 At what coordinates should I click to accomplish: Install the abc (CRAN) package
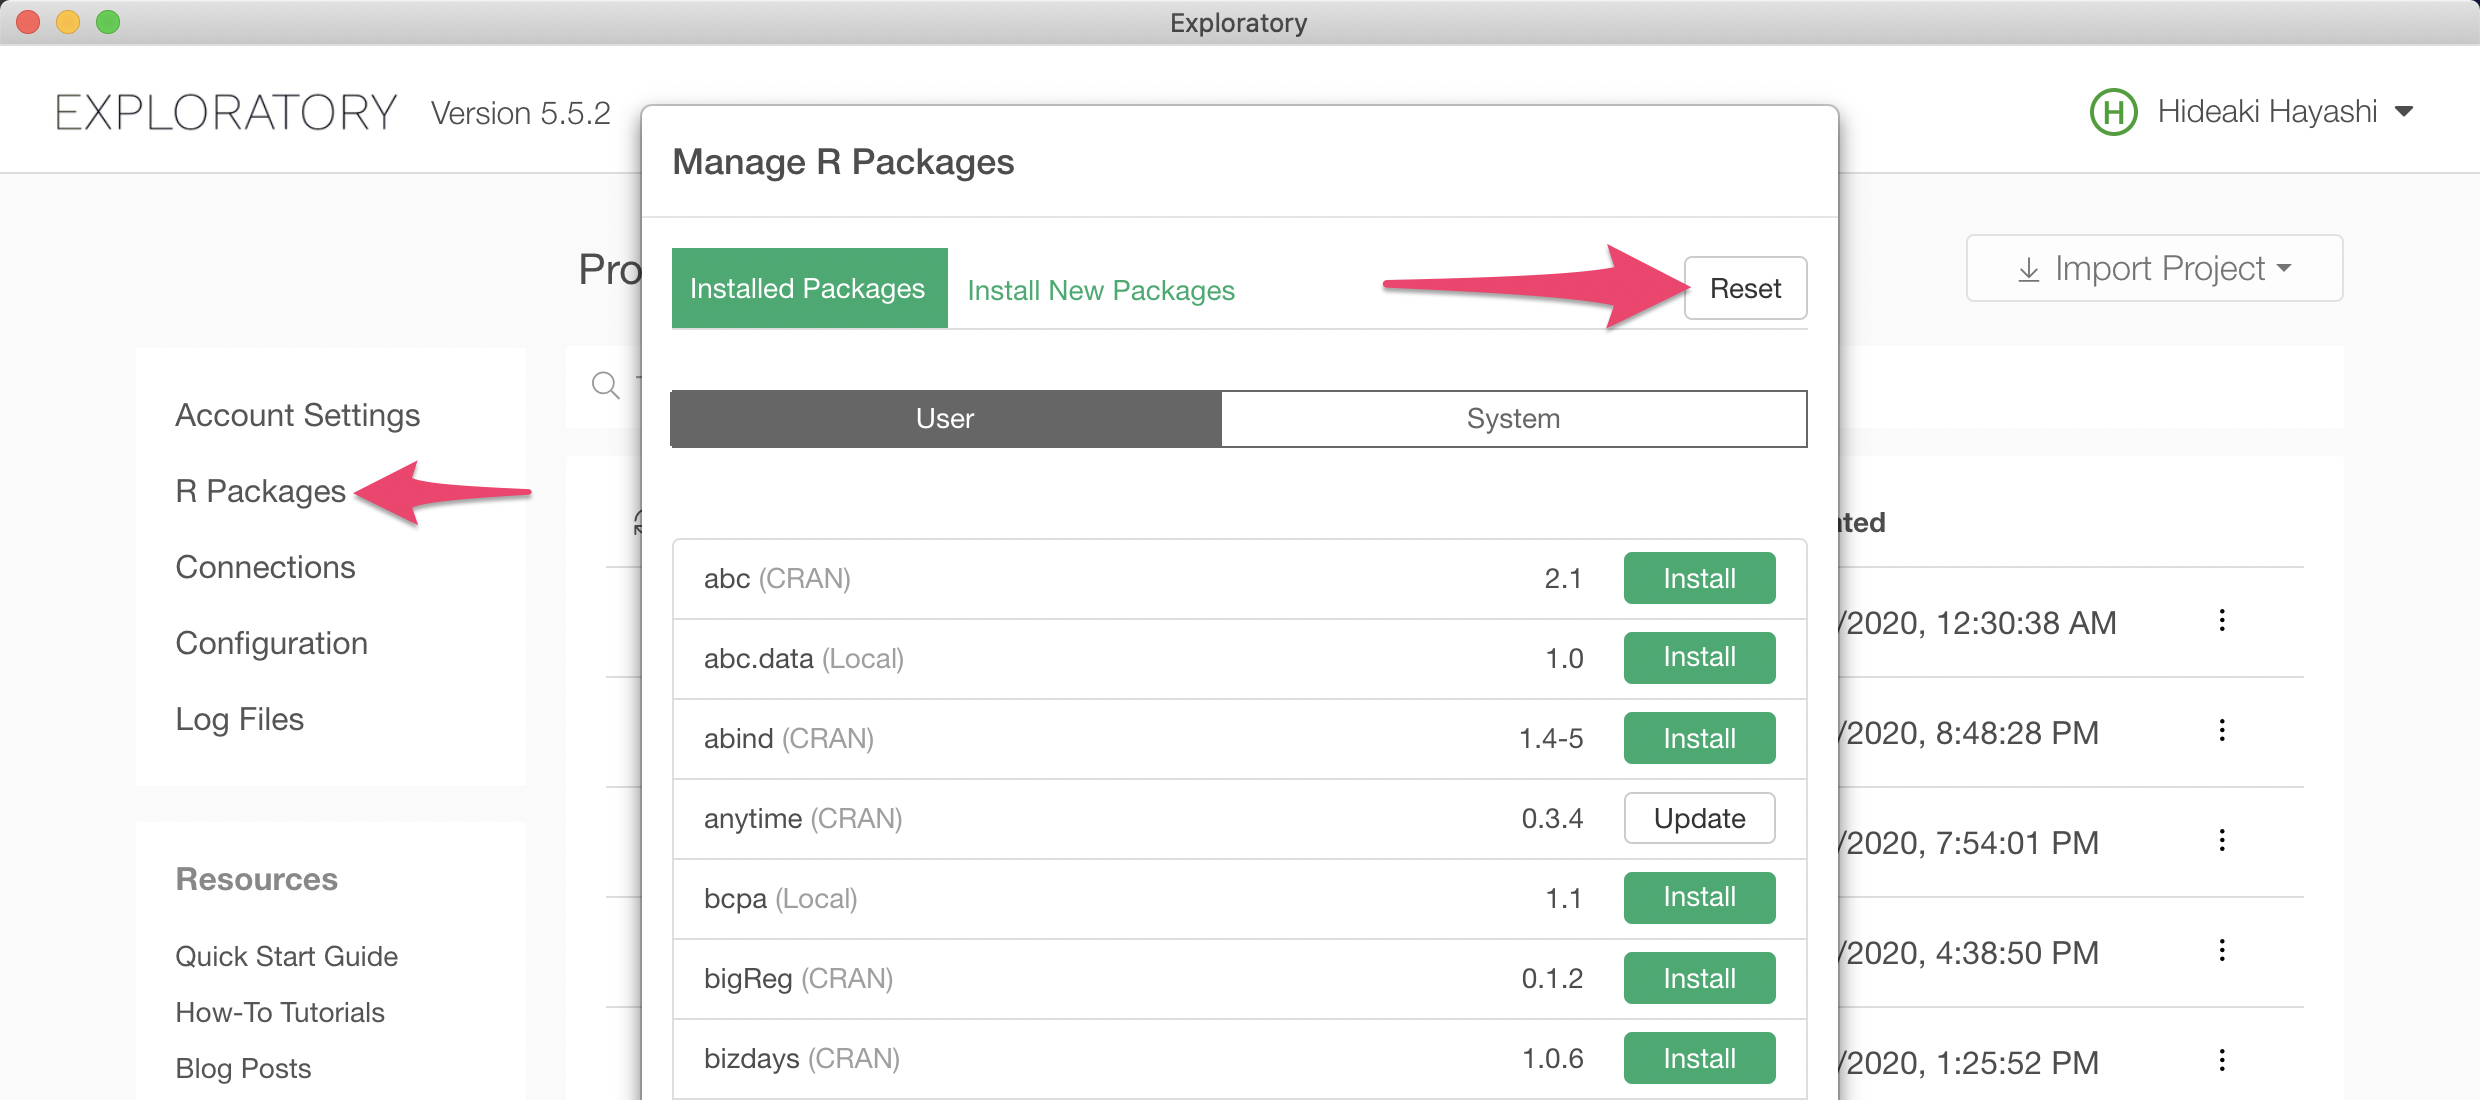click(1699, 578)
